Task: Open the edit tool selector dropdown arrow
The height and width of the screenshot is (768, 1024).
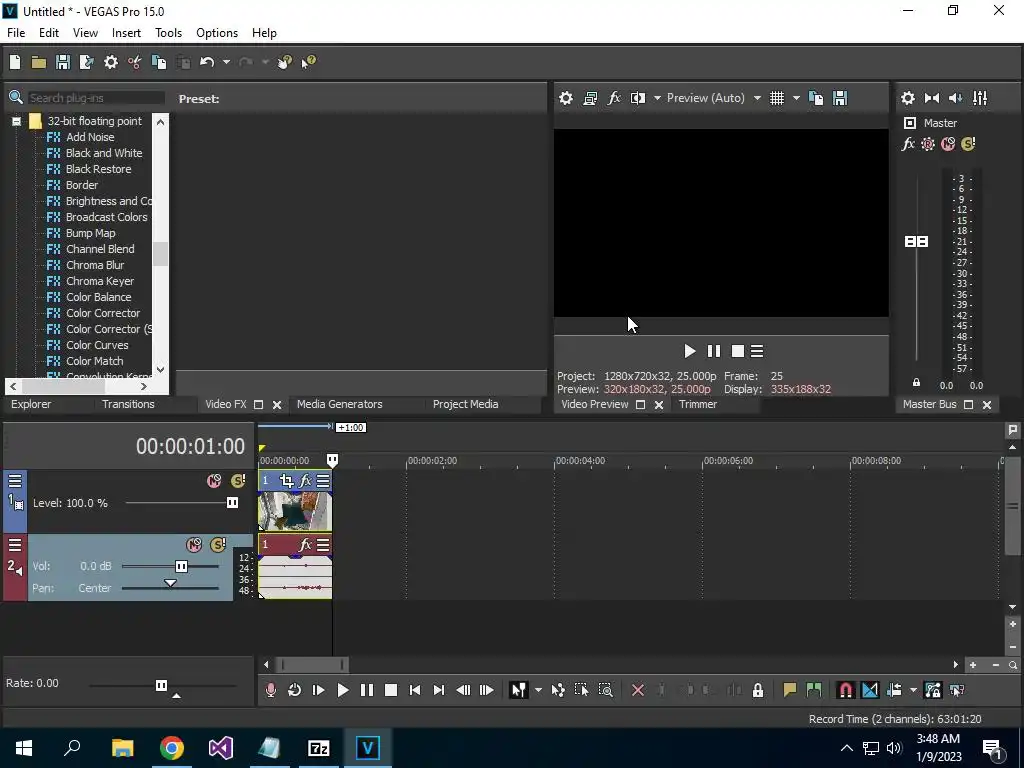Action: point(538,690)
